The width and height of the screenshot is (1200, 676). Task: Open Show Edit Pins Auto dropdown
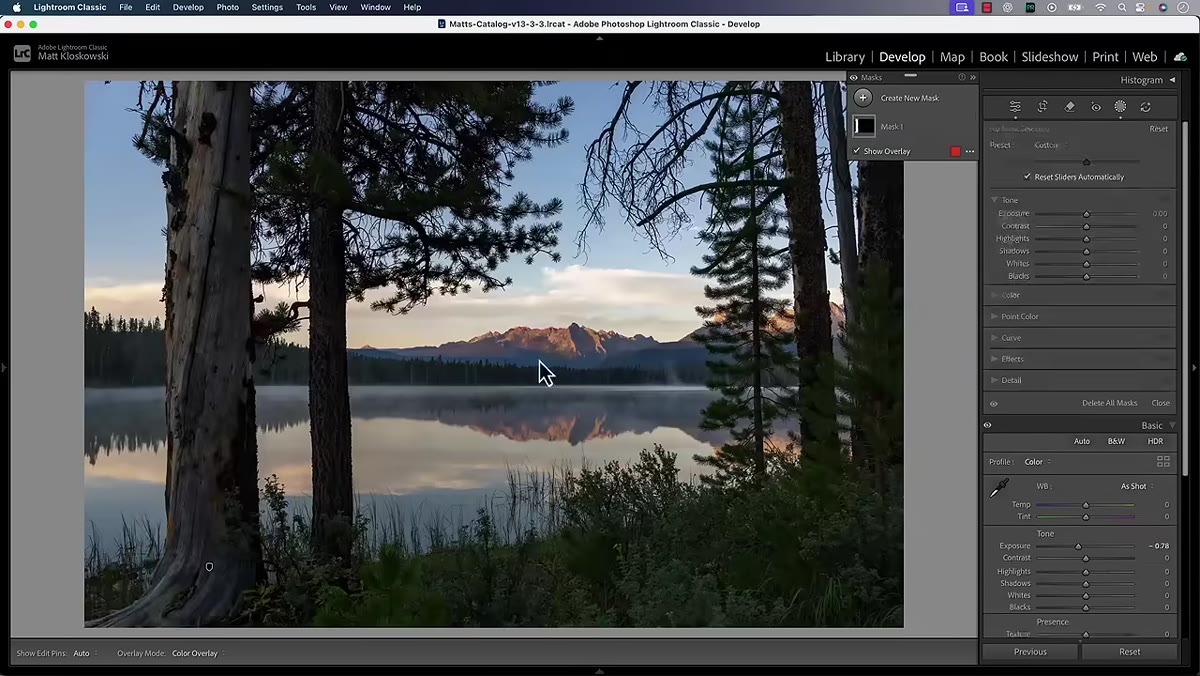[84, 653]
